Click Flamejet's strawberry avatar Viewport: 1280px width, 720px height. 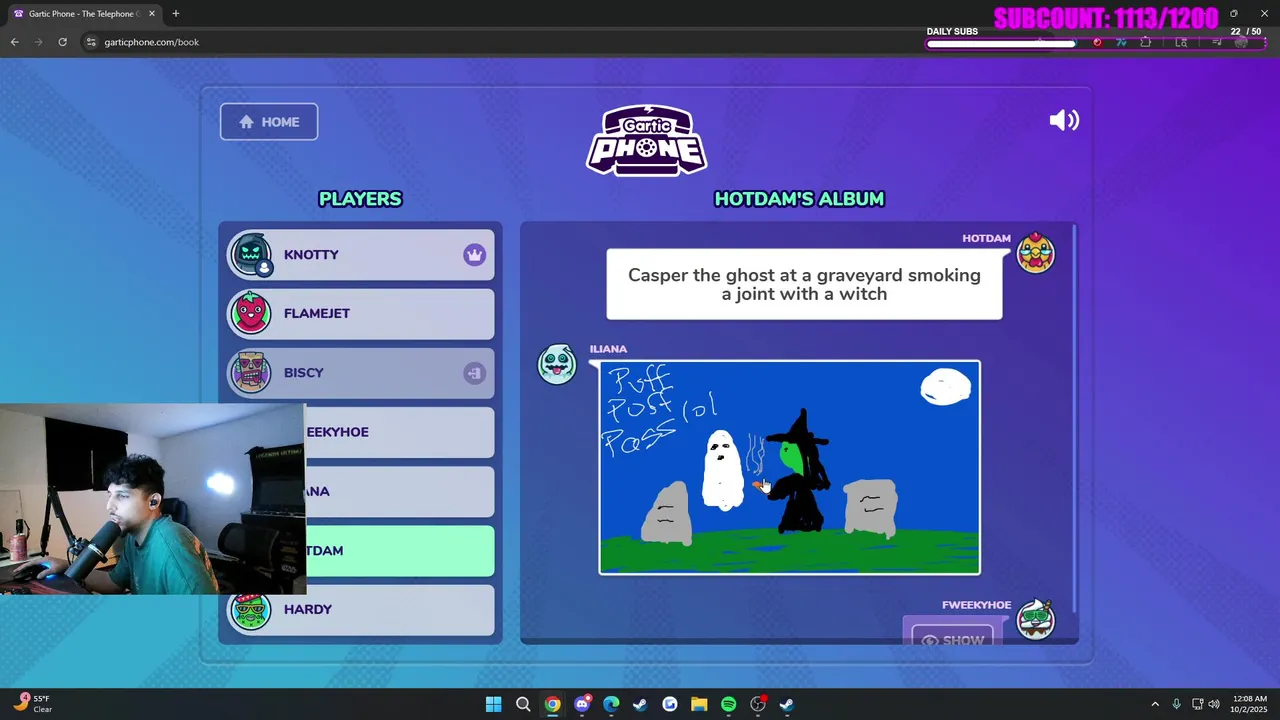251,314
